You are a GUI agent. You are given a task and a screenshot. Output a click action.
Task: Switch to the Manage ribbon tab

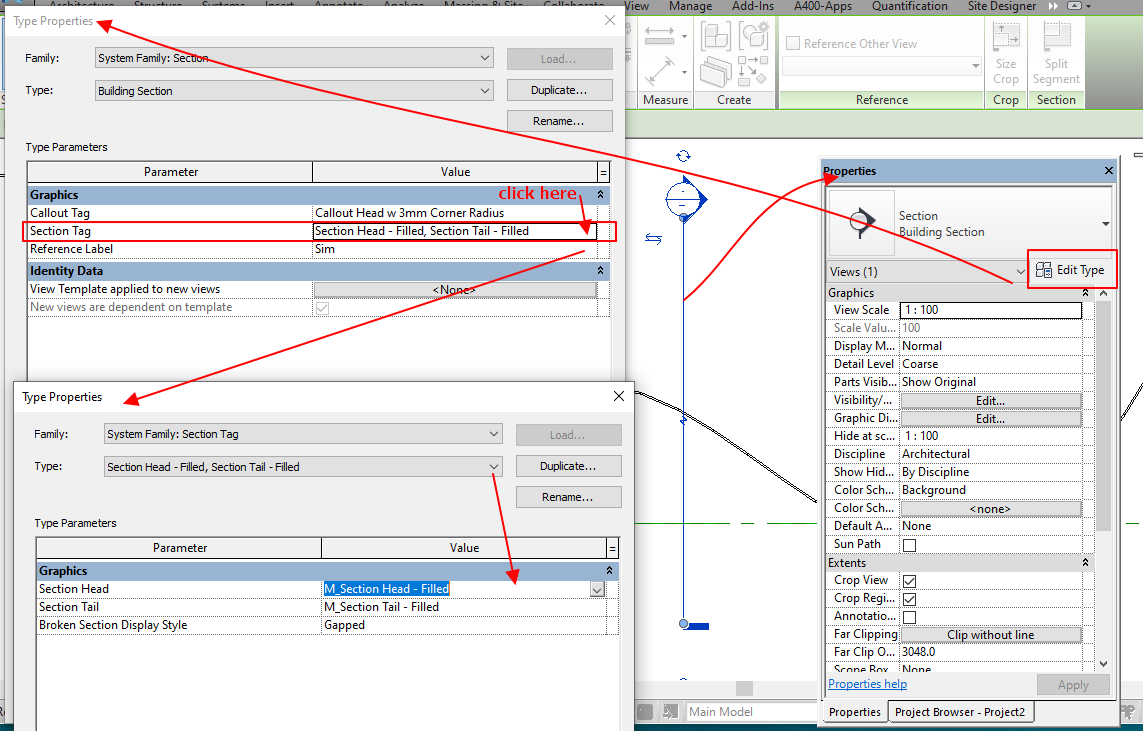tap(690, 6)
